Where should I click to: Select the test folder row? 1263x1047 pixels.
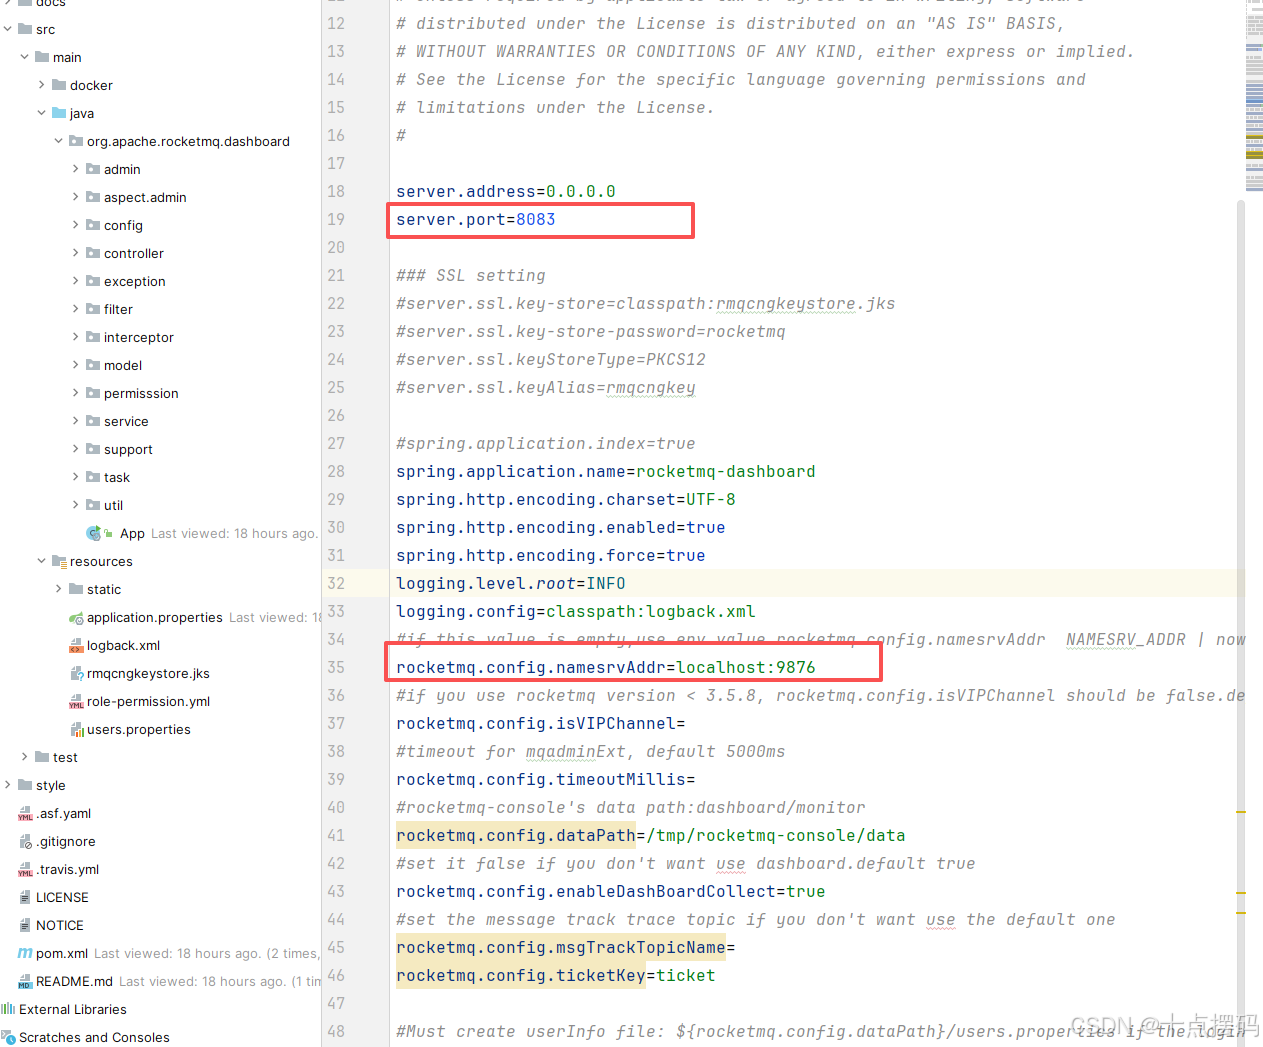[x=160, y=757]
